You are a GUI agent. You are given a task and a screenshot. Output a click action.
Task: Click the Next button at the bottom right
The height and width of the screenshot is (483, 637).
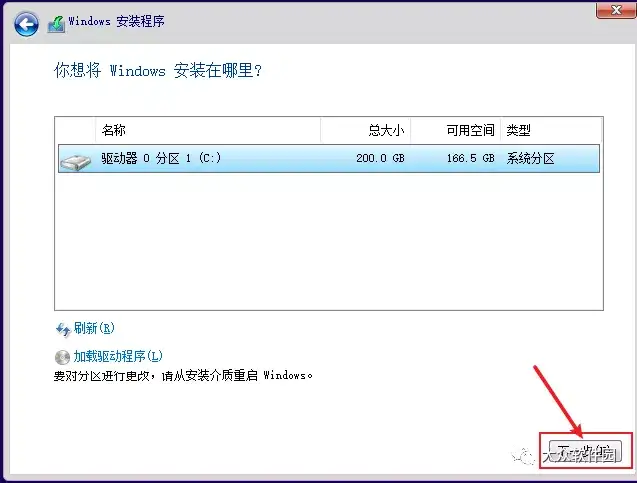(585, 451)
